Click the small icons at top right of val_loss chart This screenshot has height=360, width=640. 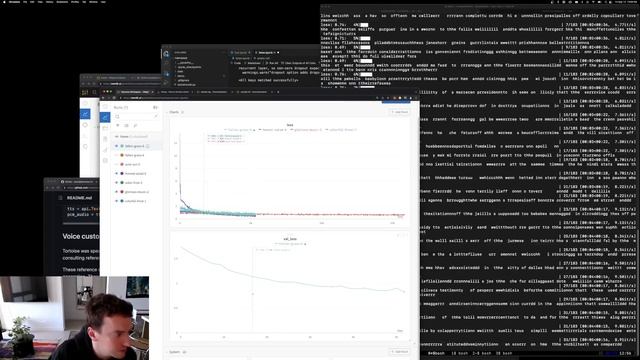(401, 235)
